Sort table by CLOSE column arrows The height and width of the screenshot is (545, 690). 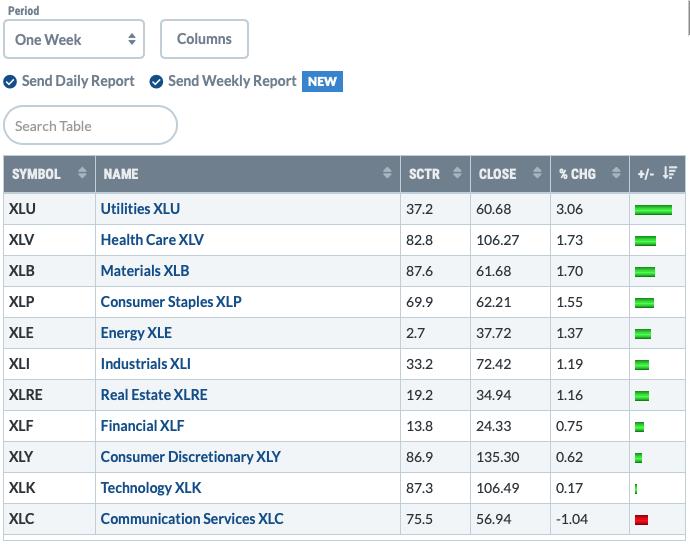pyautogui.click(x=537, y=173)
